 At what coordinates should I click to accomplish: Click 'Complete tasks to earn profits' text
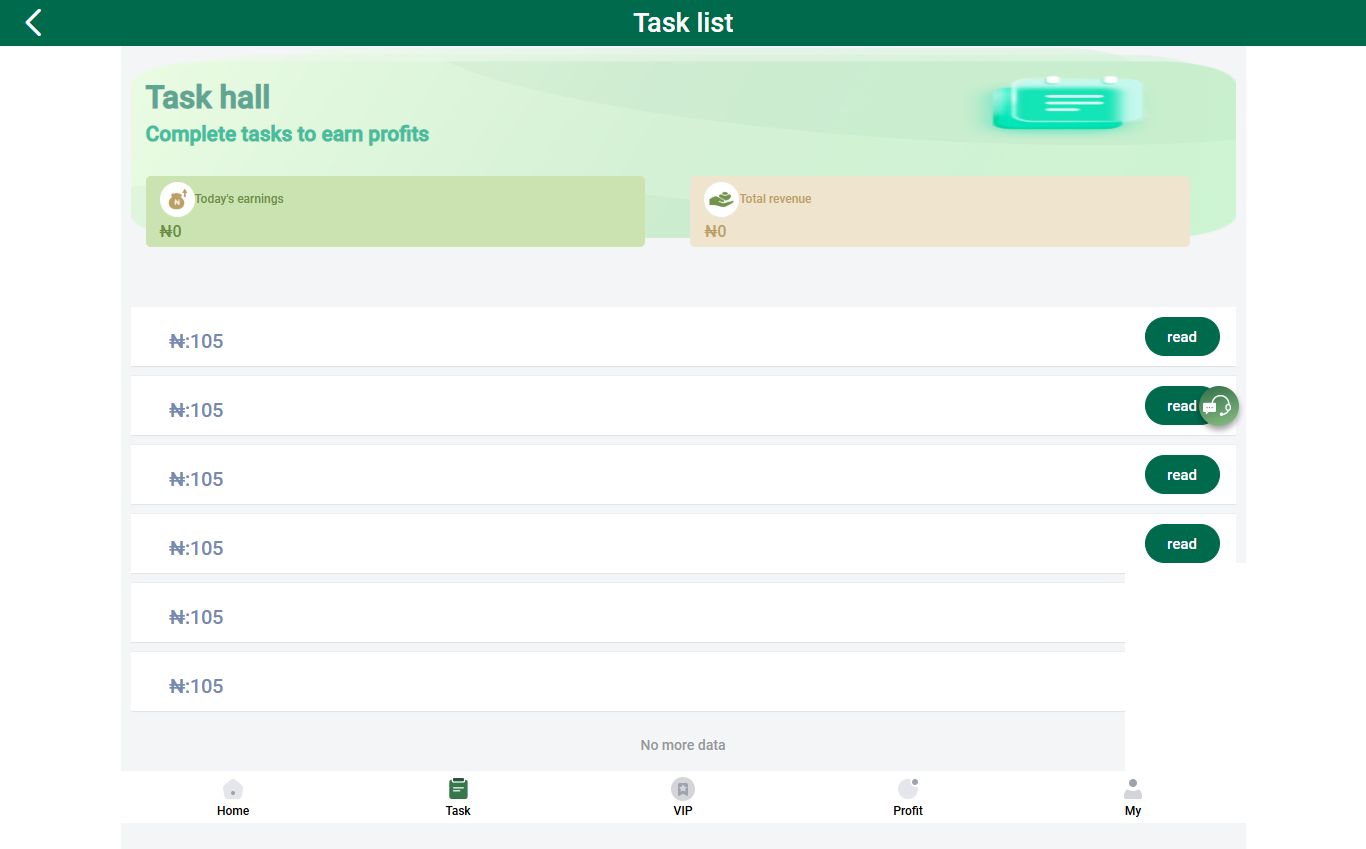pyautogui.click(x=287, y=134)
